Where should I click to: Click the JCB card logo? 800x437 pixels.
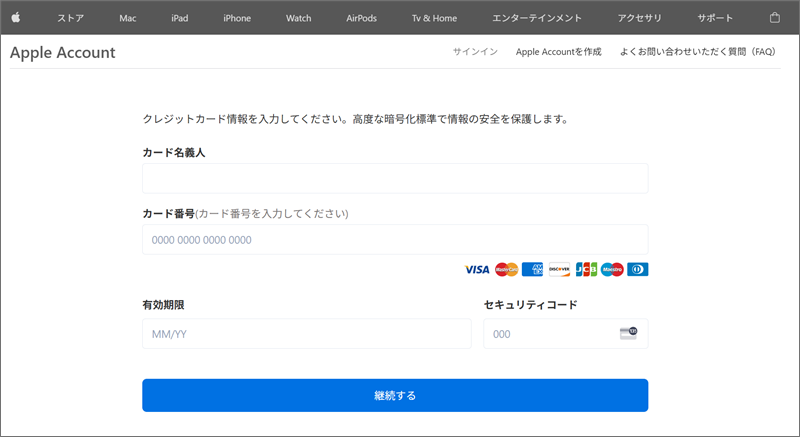pyautogui.click(x=586, y=269)
